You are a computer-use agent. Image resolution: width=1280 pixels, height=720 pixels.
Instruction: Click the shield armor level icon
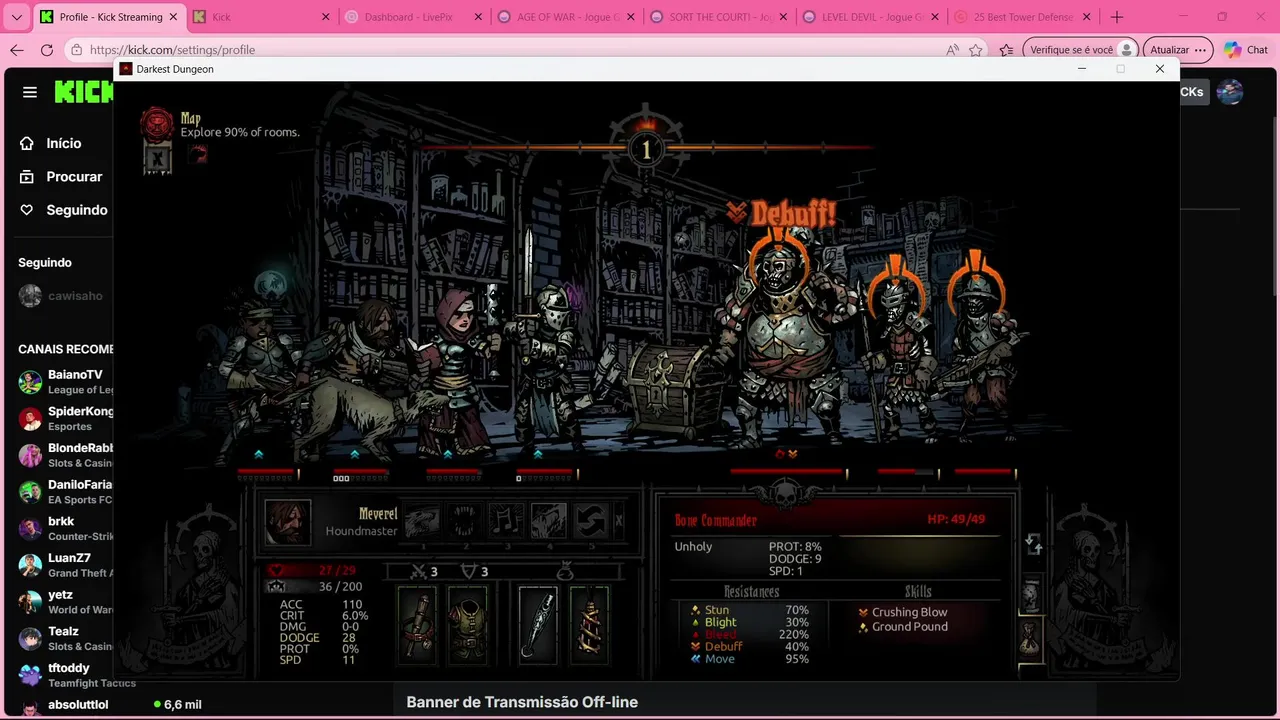468,572
